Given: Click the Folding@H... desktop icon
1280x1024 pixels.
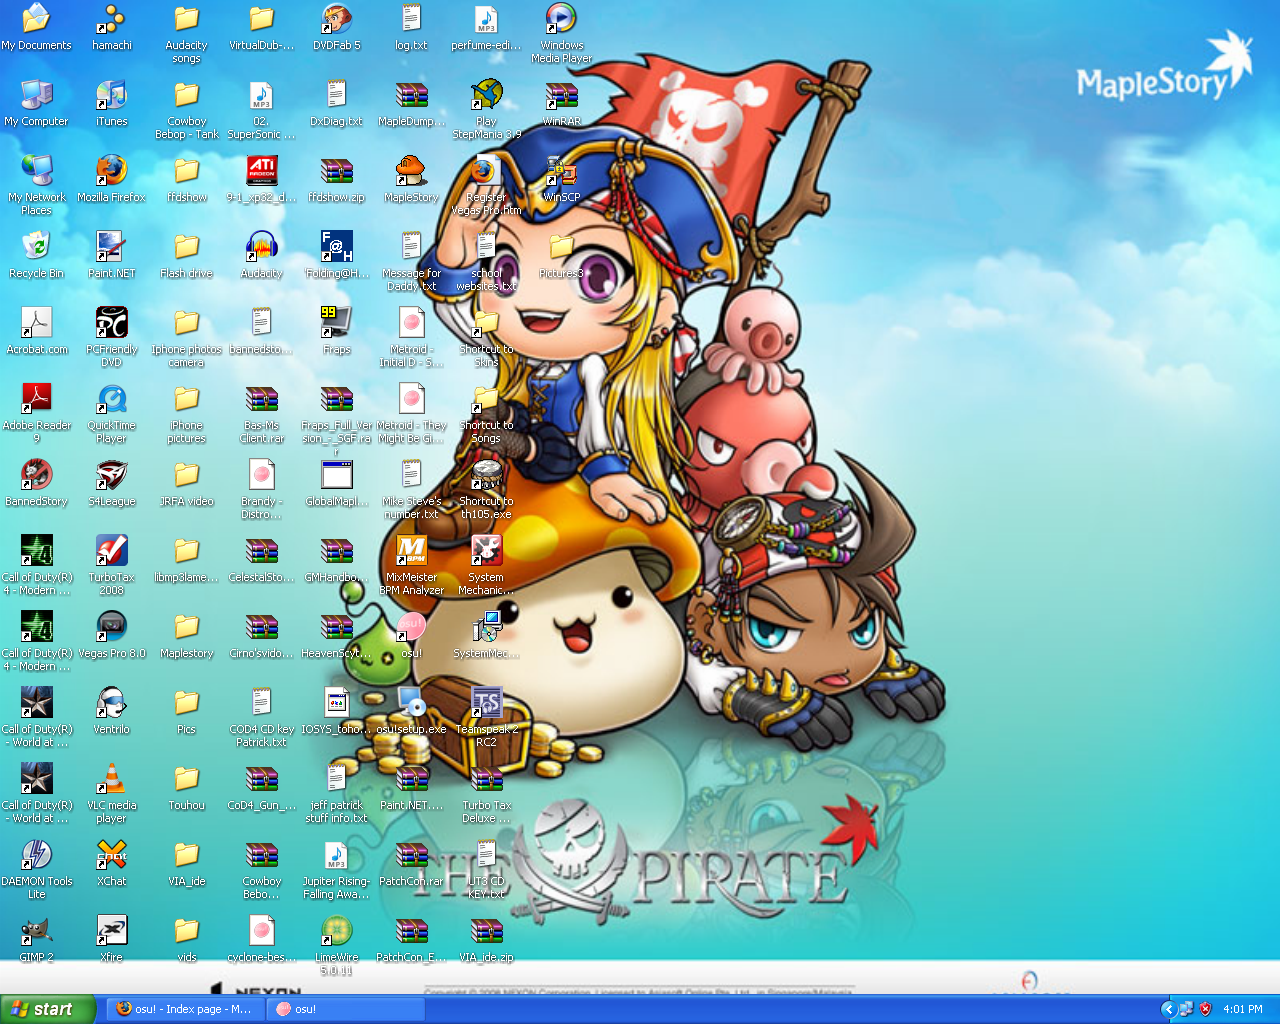Looking at the screenshot, I should point(336,247).
